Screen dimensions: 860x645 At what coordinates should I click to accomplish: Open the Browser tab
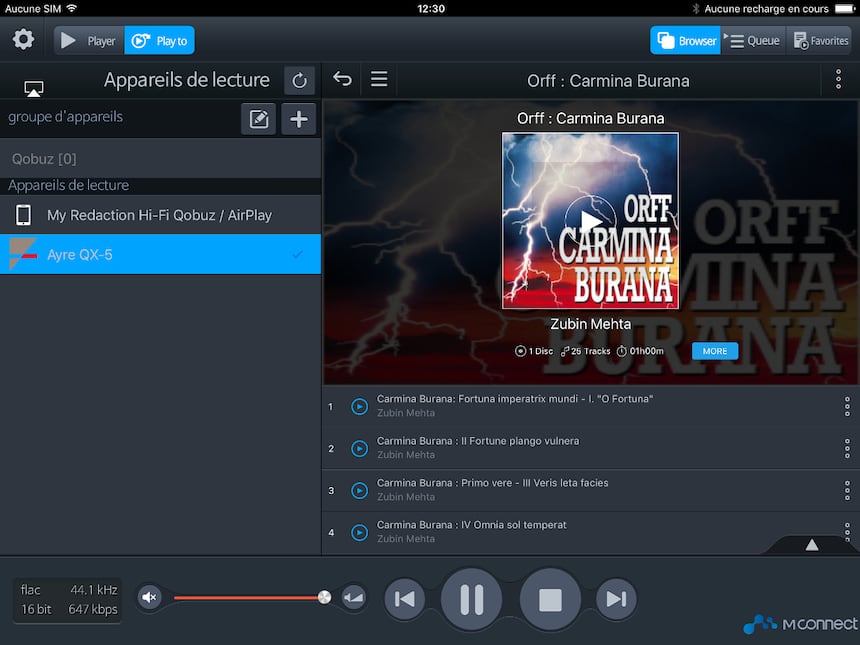click(685, 41)
